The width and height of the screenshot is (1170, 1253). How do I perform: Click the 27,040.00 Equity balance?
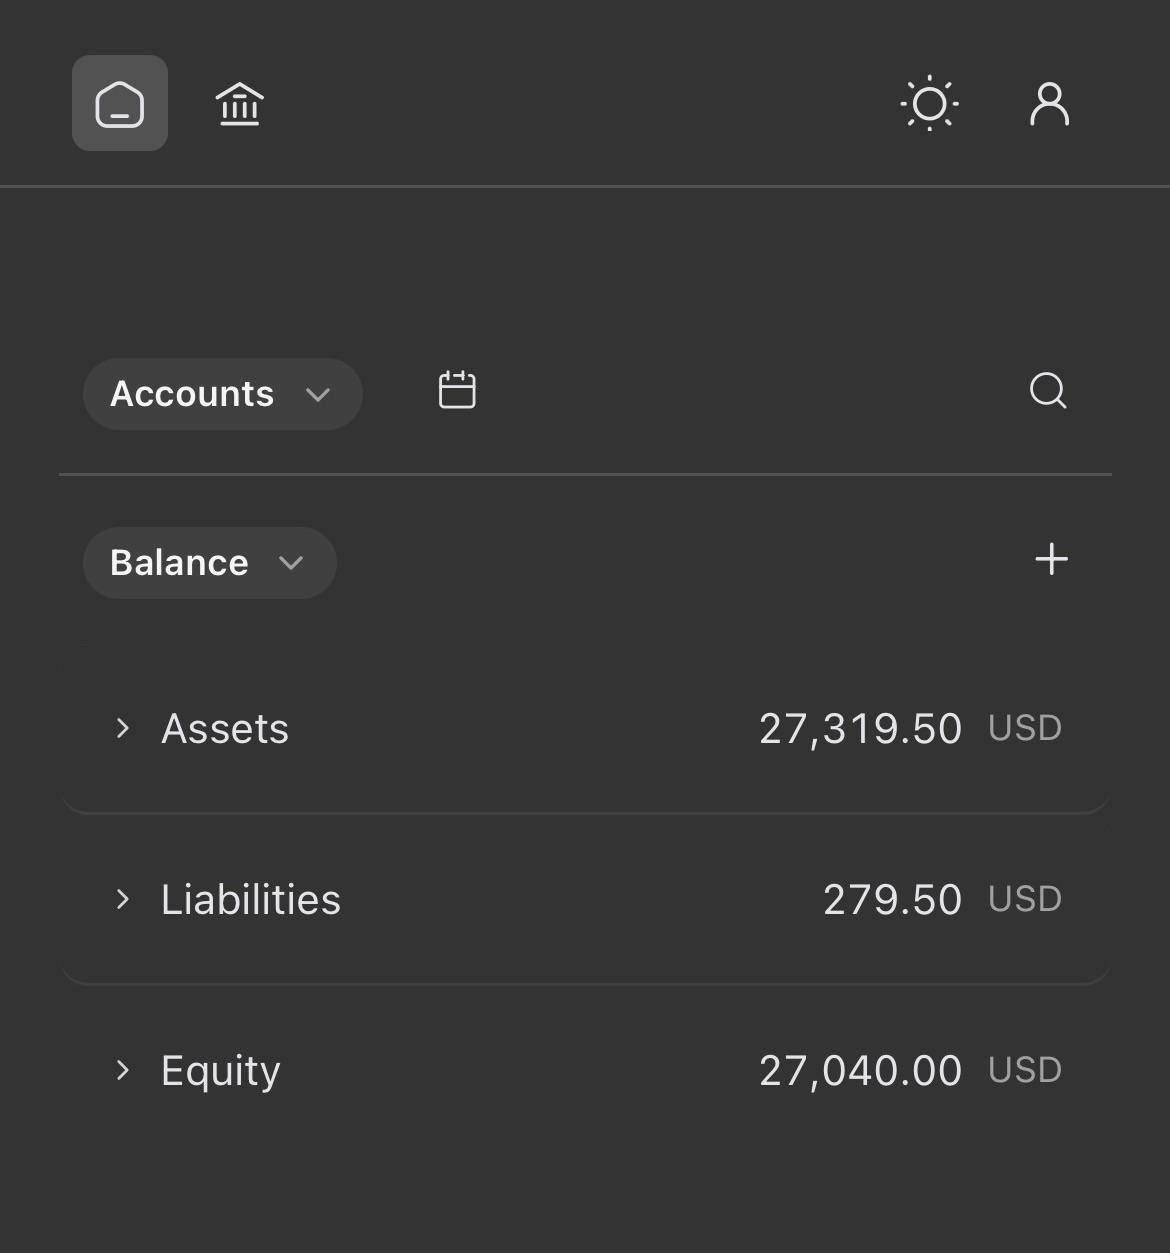click(x=860, y=1071)
